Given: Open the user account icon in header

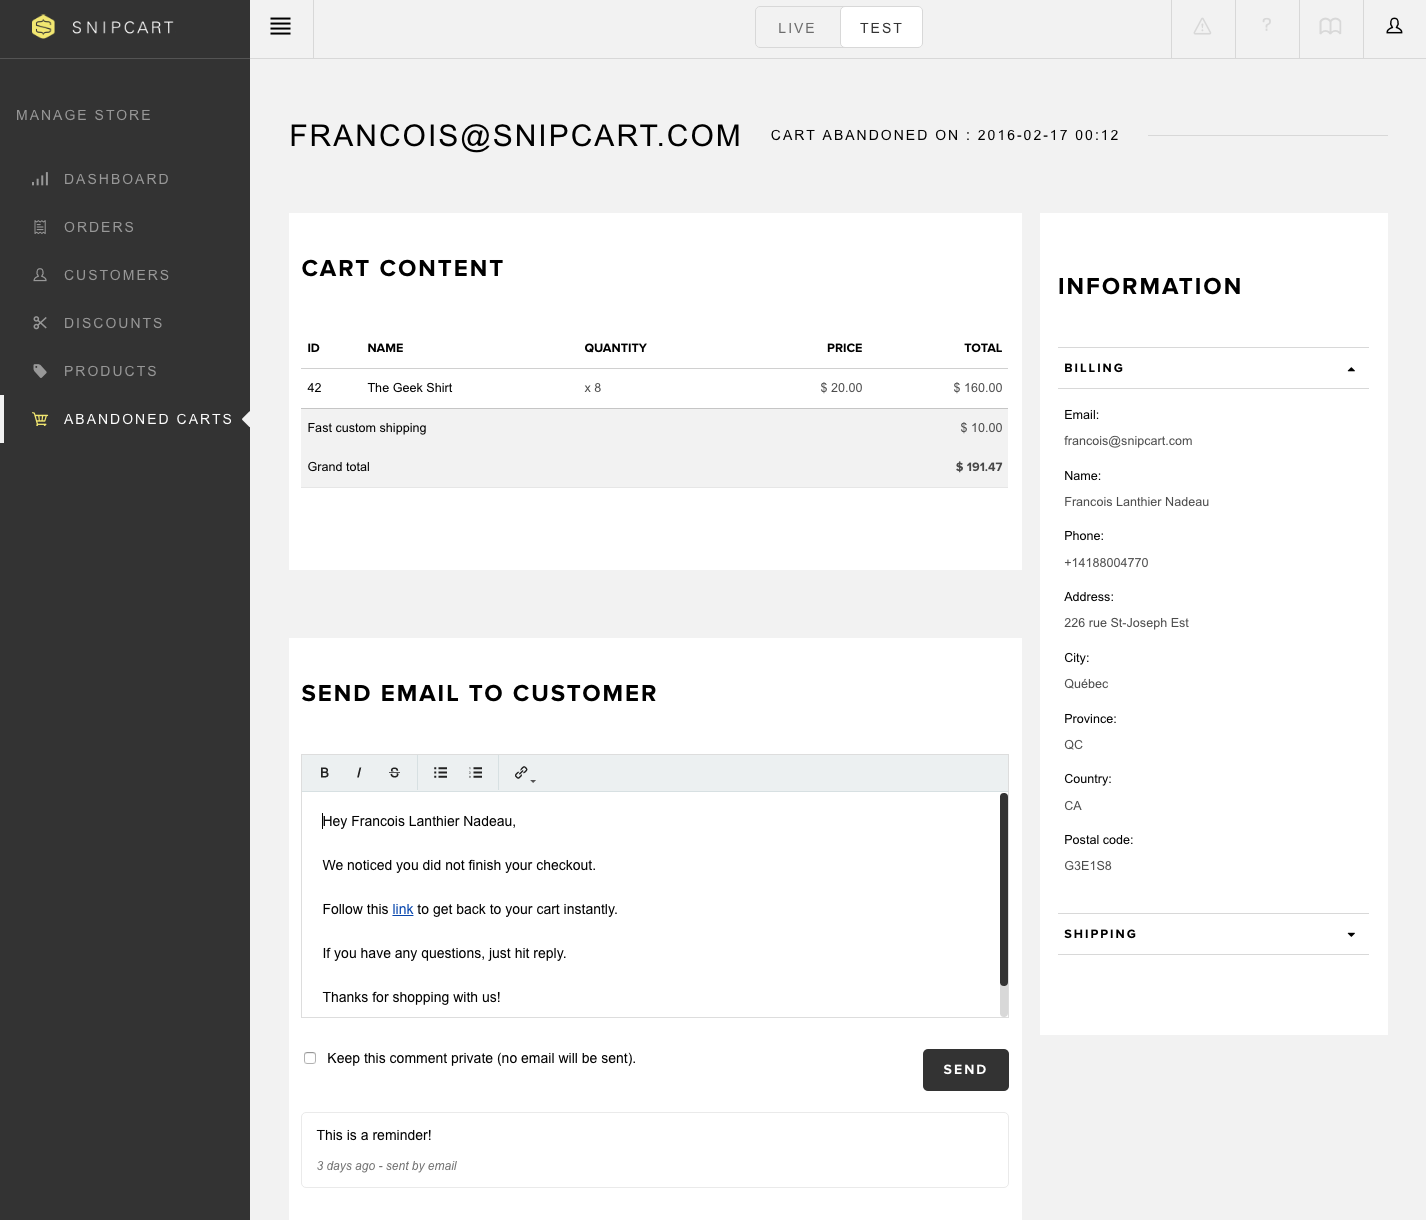Looking at the screenshot, I should coord(1394,27).
